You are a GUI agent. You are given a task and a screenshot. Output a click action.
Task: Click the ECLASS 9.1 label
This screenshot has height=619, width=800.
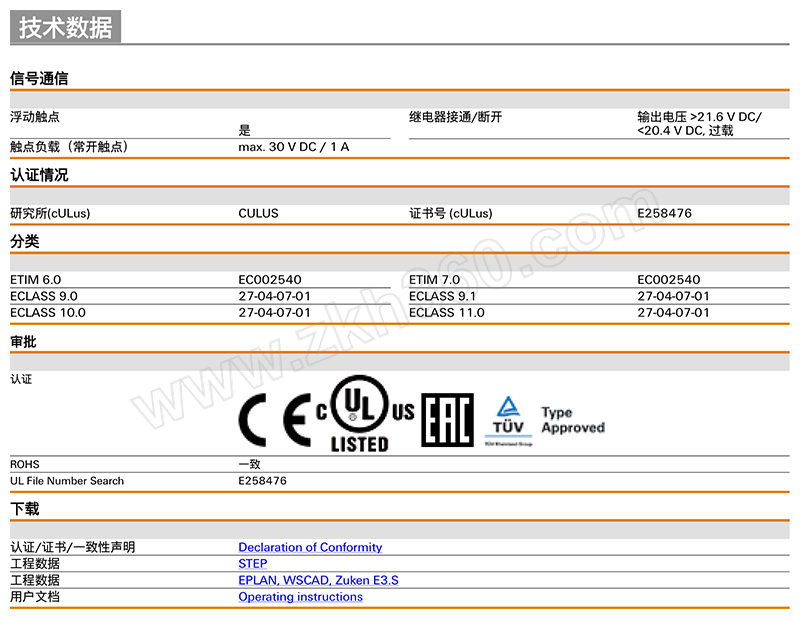[442, 296]
